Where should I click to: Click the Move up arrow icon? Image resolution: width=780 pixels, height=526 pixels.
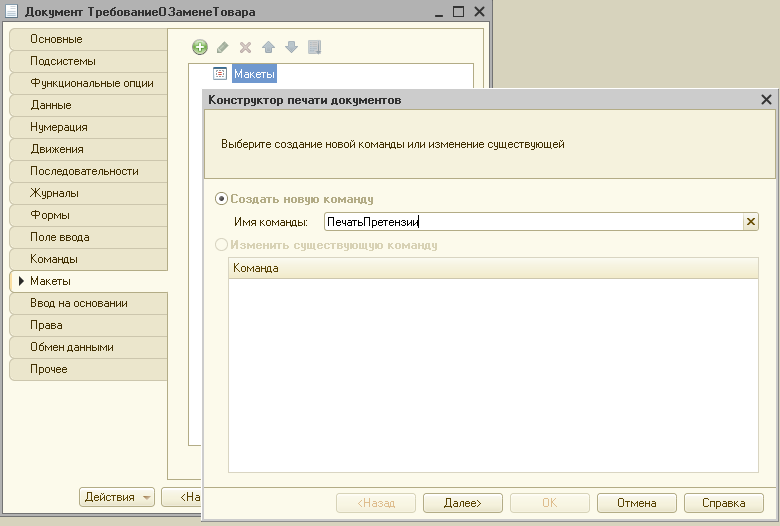[268, 47]
